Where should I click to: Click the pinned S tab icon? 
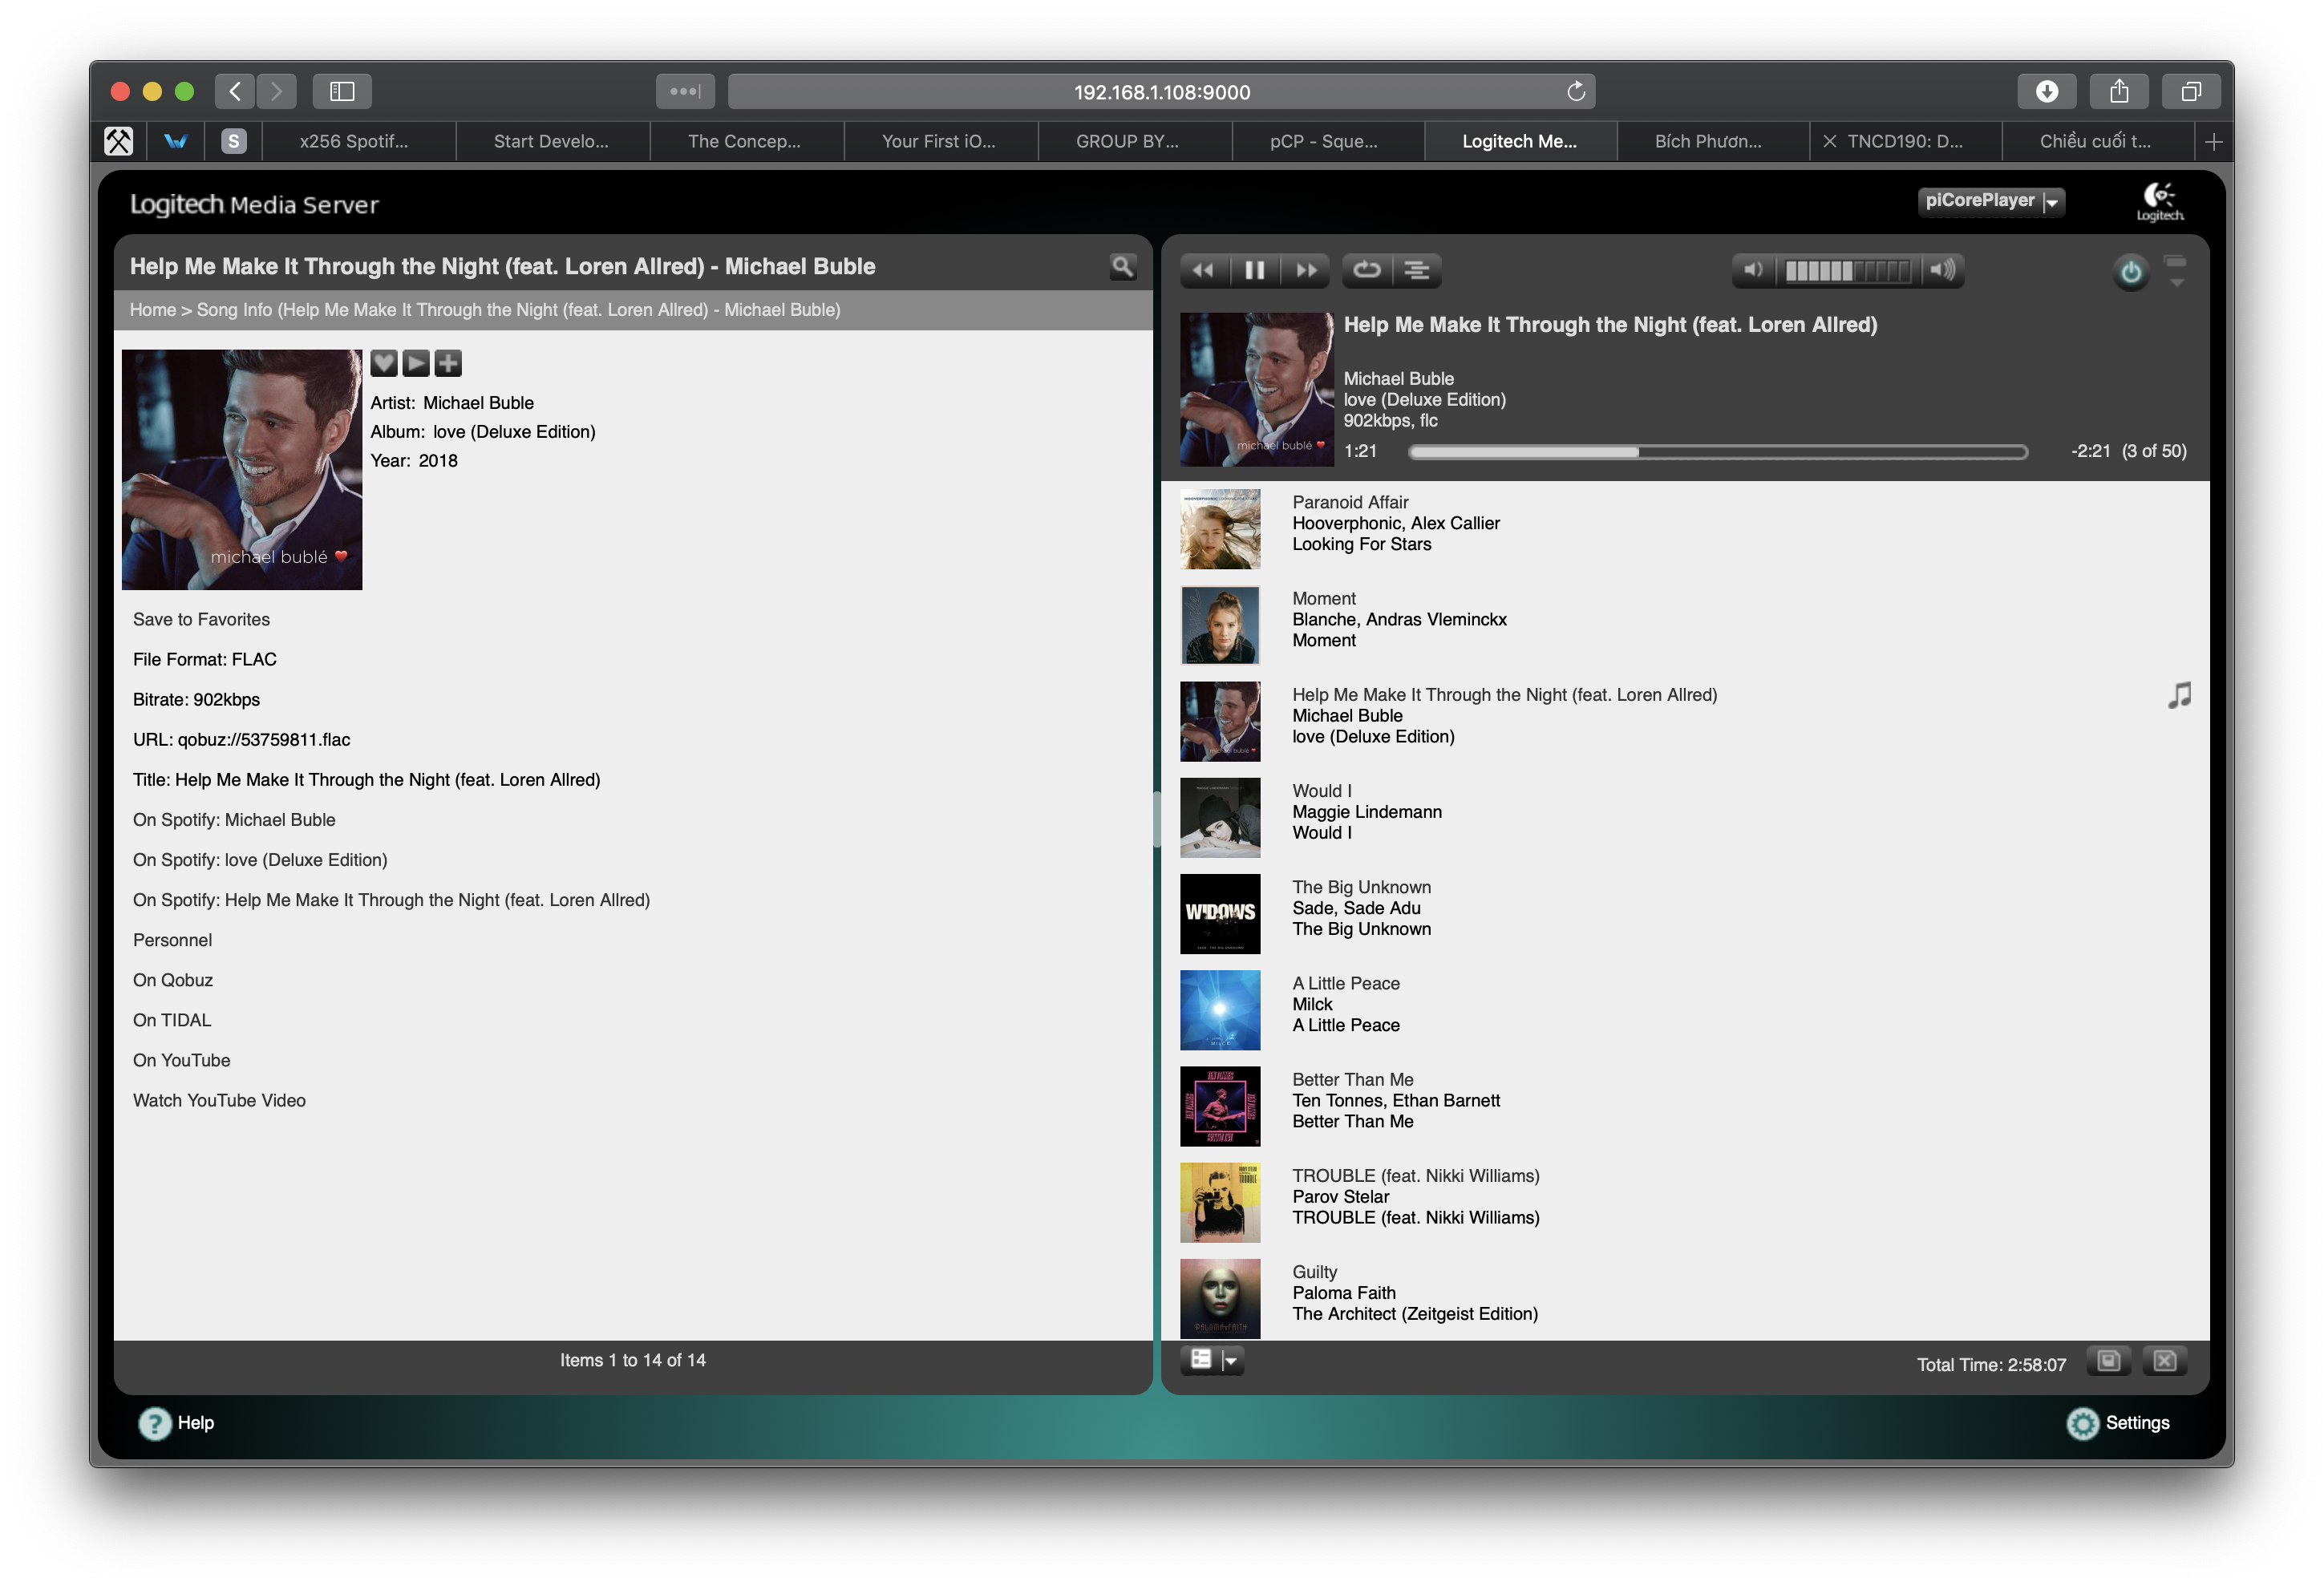point(233,142)
